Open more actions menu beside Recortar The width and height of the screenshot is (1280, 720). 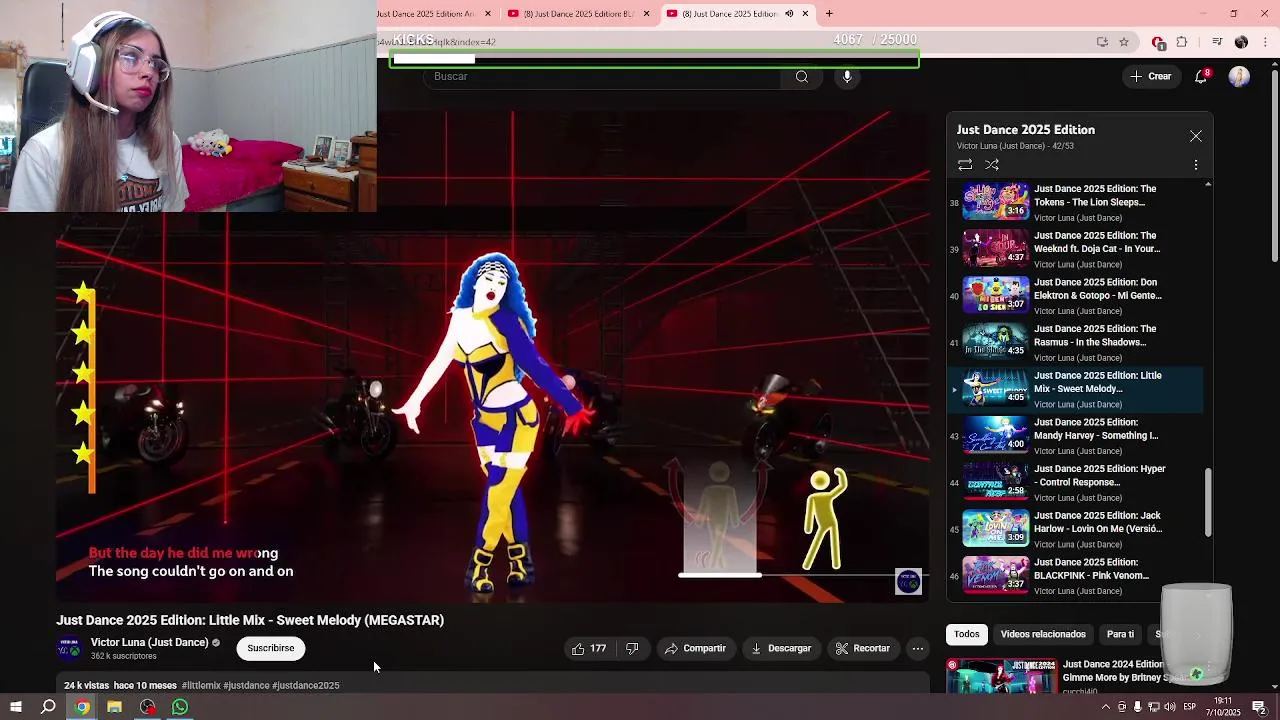point(917,648)
